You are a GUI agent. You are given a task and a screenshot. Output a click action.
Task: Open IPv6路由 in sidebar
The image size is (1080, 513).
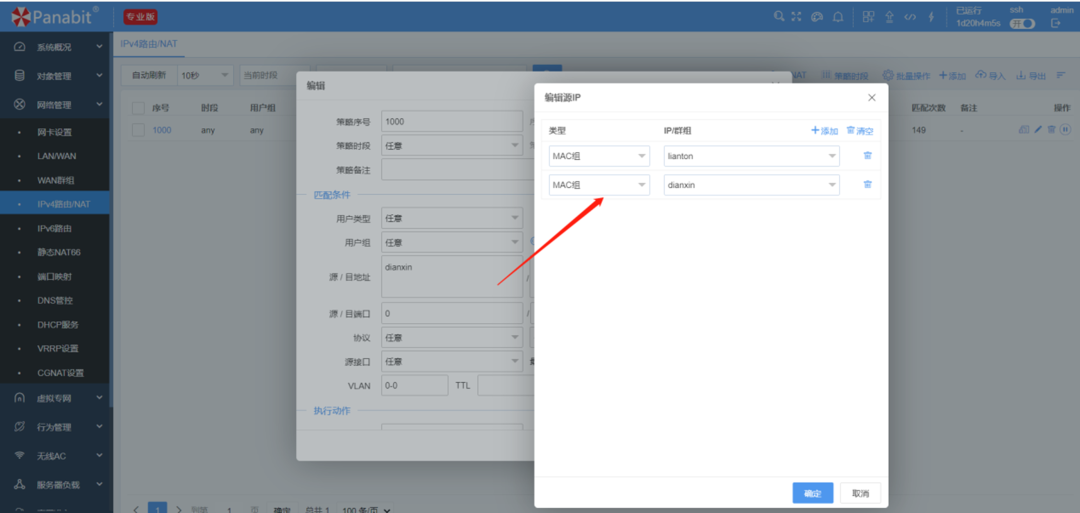click(55, 229)
